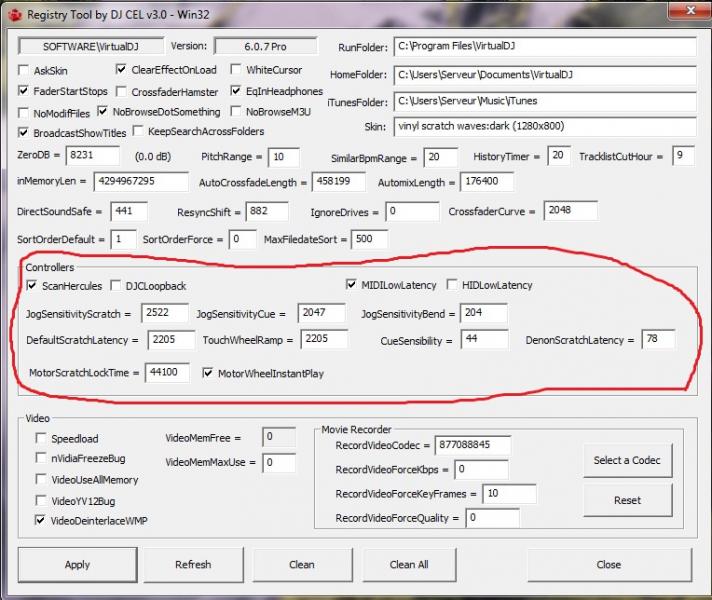The width and height of the screenshot is (712, 600).
Task: Click the Skin name field
Action: coord(545,127)
